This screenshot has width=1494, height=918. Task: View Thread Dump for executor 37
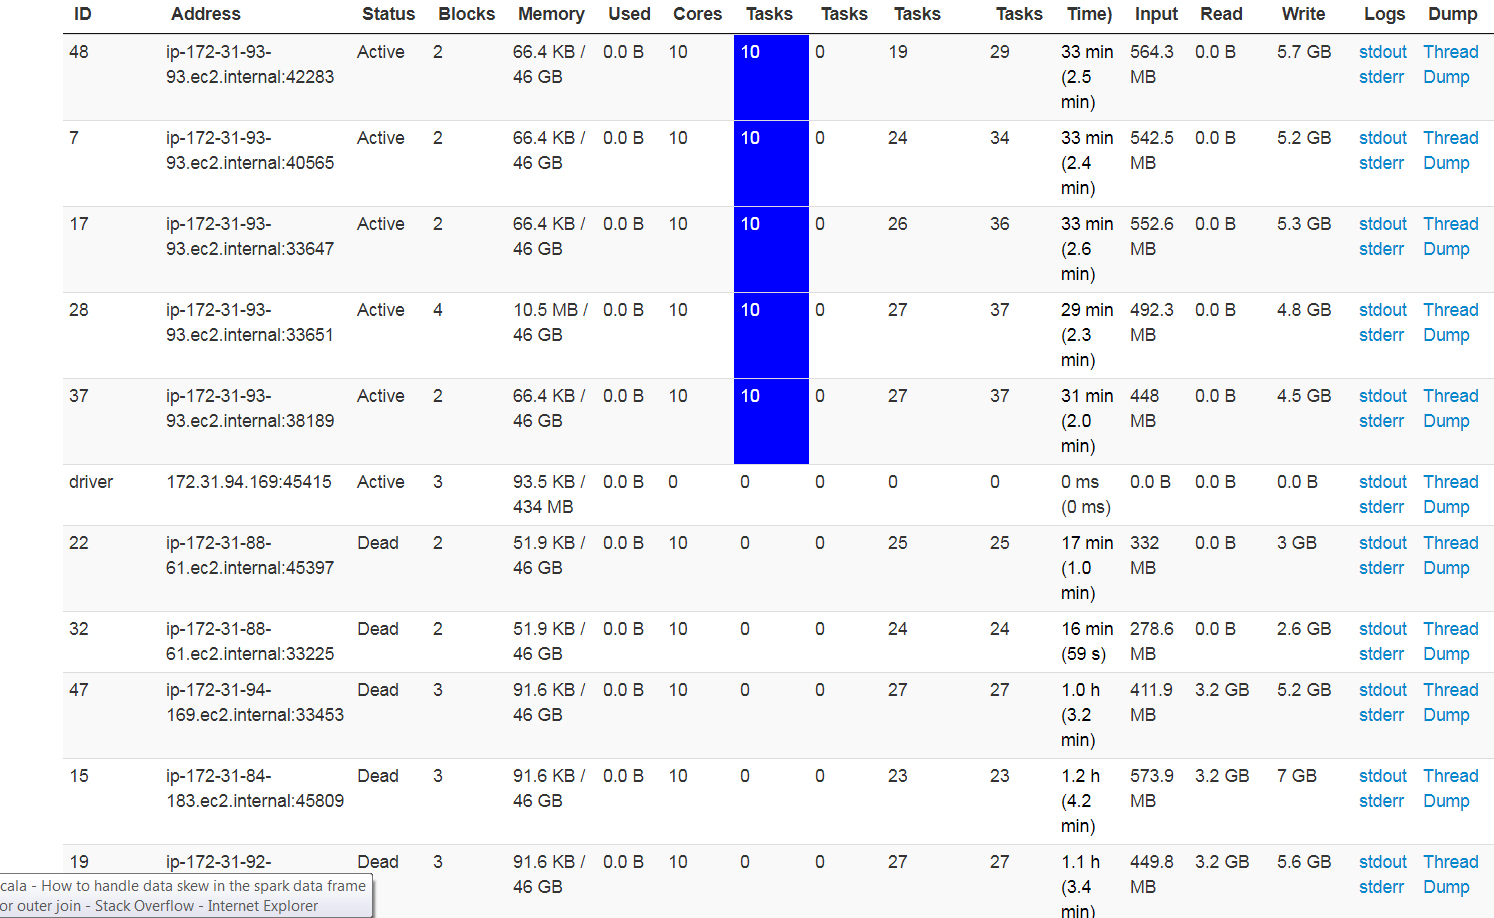pos(1450,408)
